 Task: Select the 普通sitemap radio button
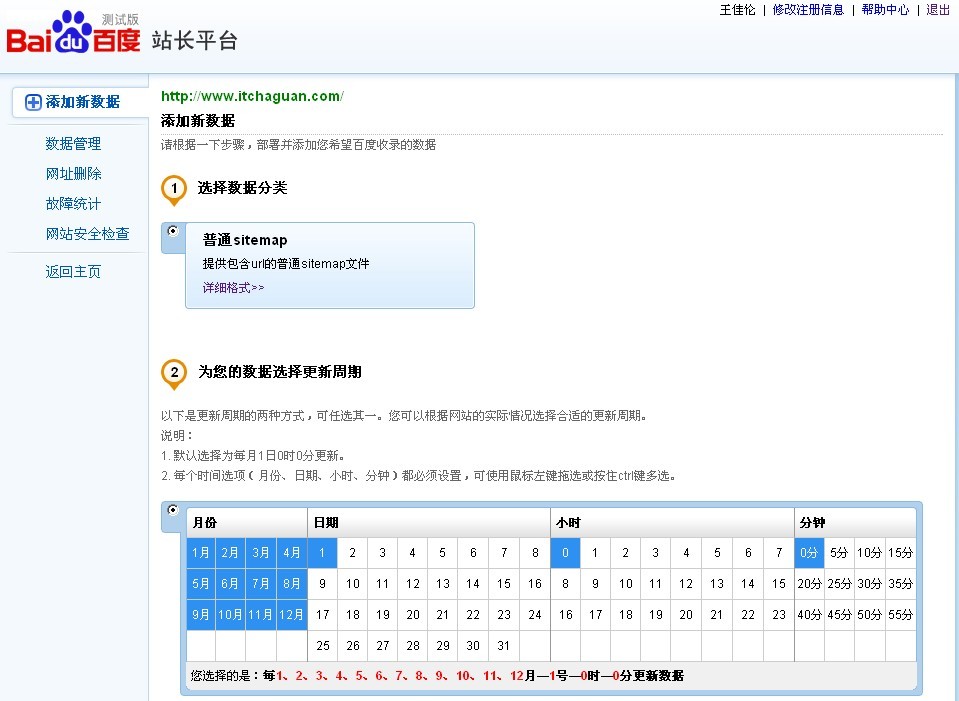tap(173, 231)
